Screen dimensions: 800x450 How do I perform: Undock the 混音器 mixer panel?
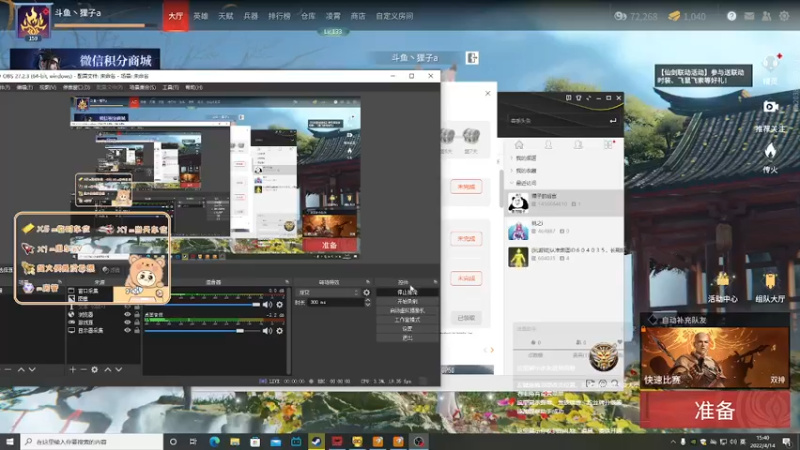click(x=287, y=282)
